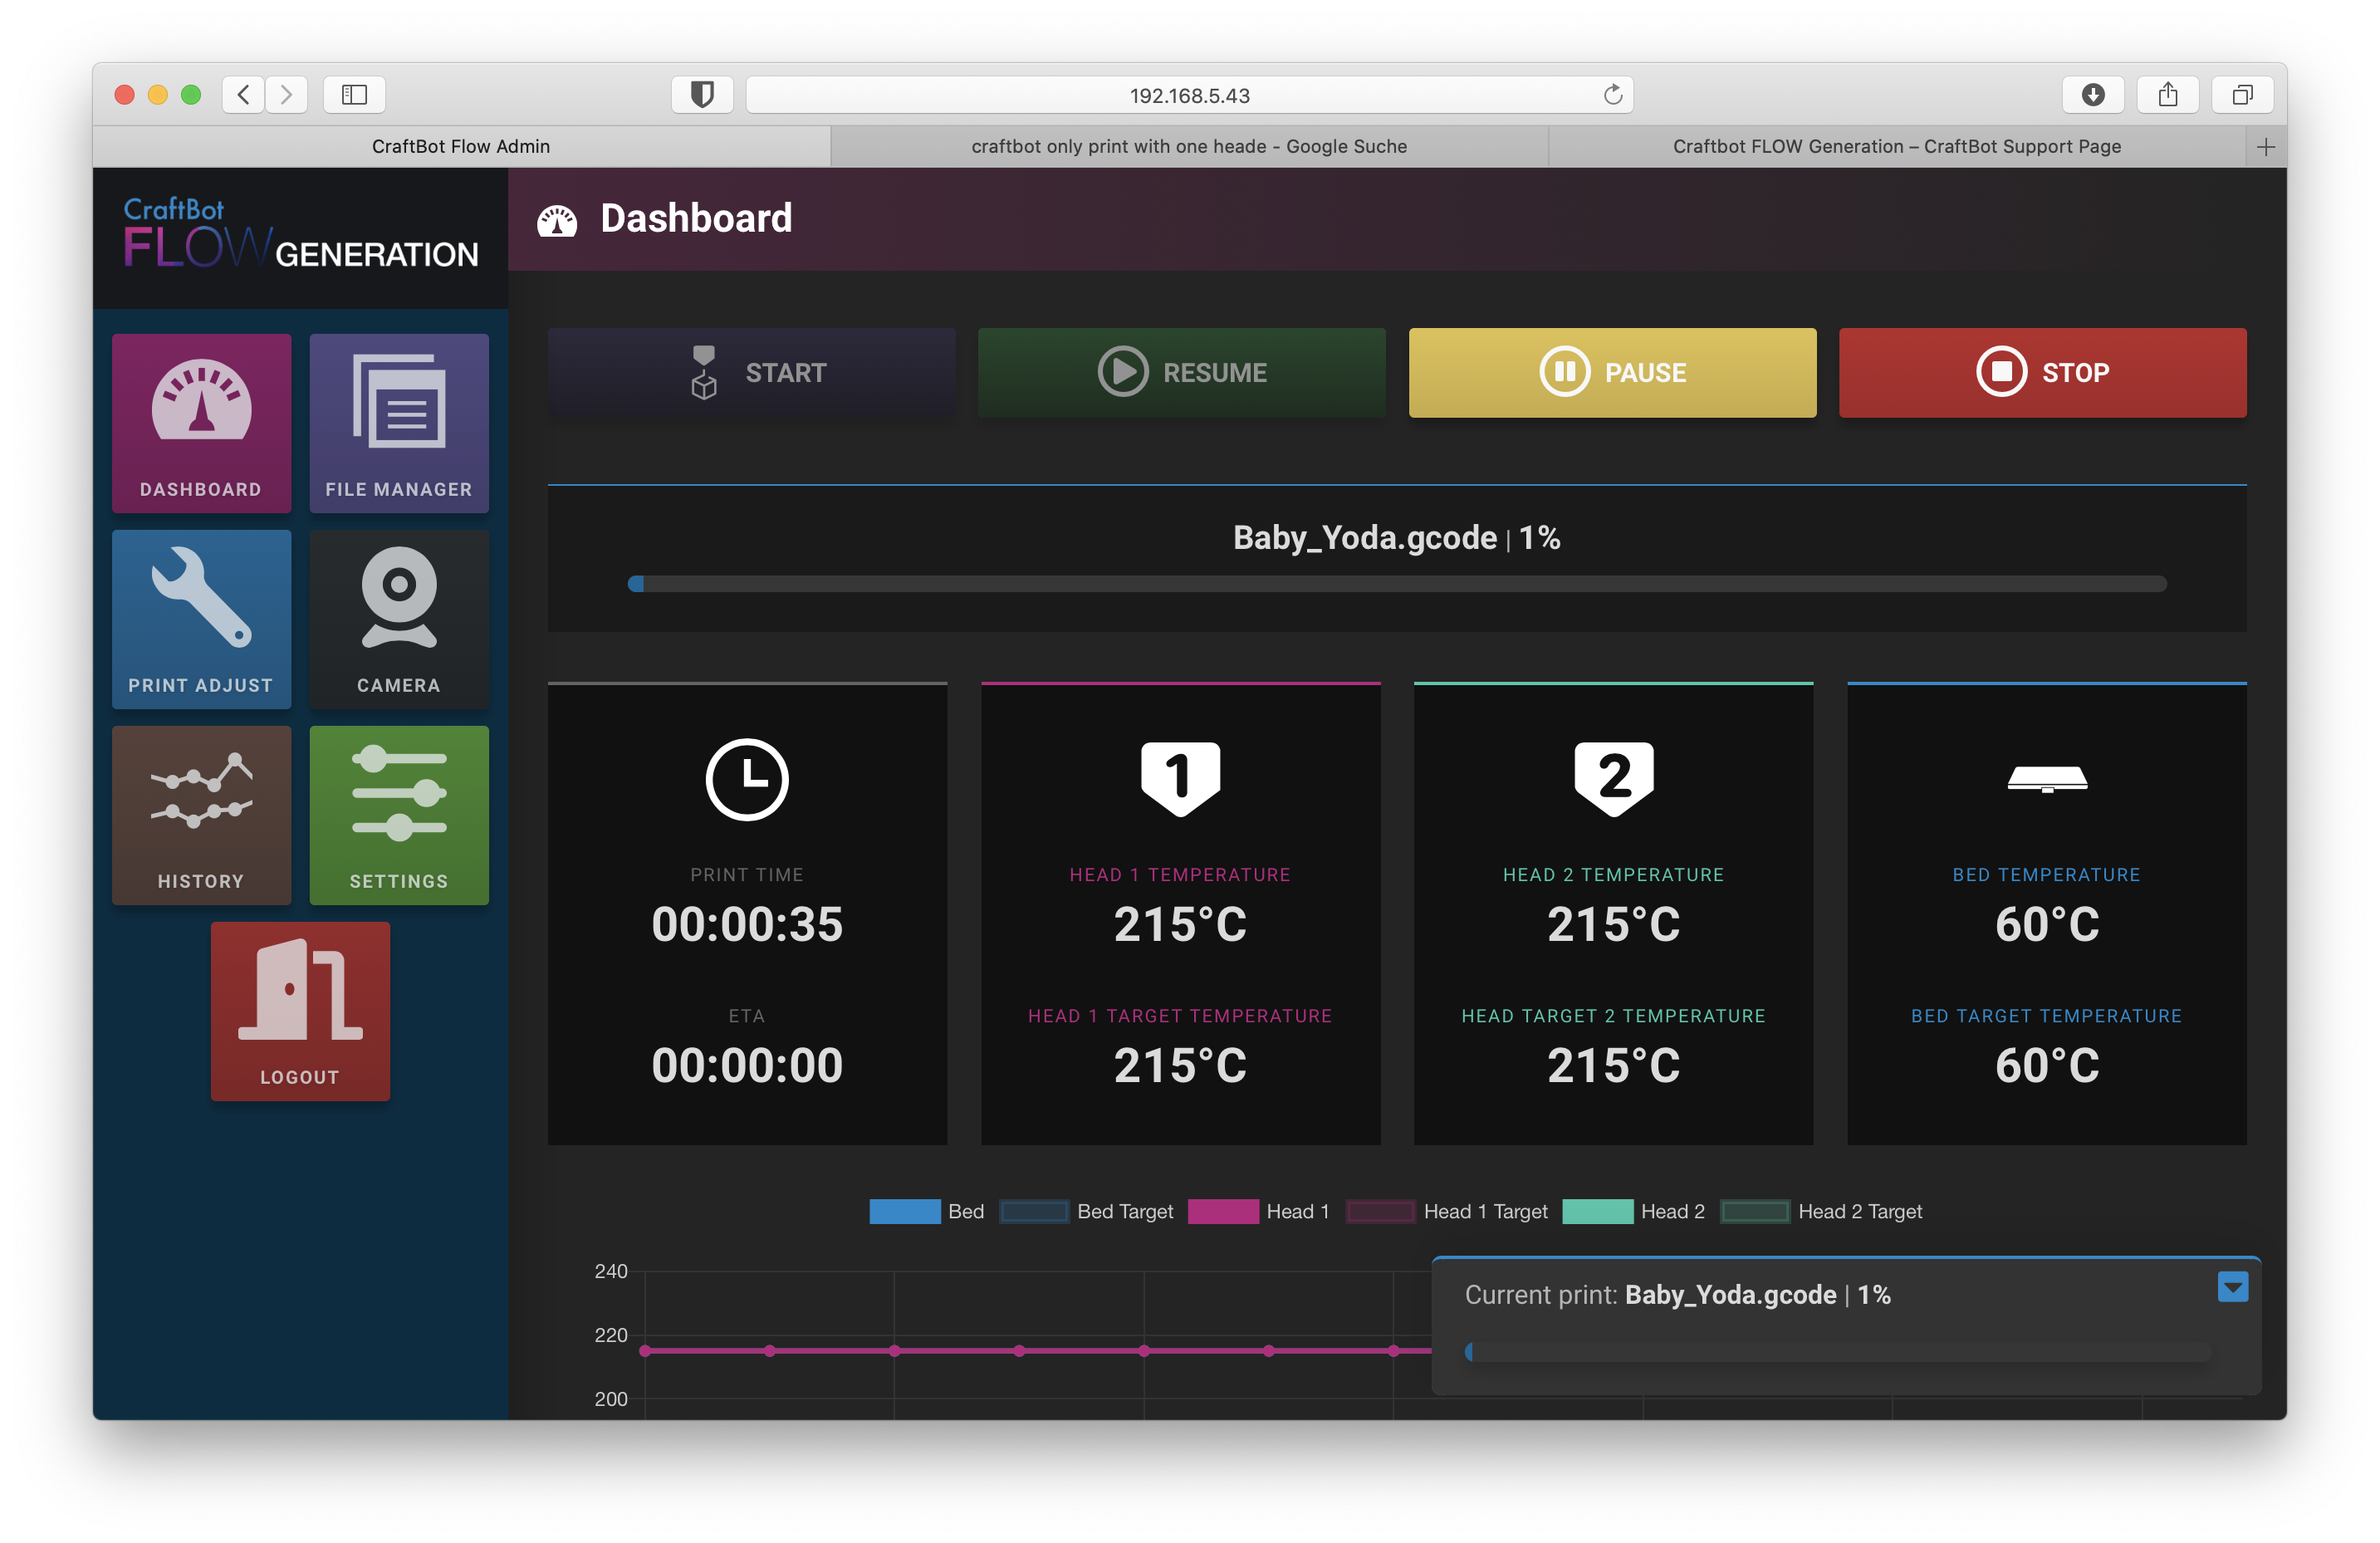Reload the current page
This screenshot has width=2380, height=1543.
point(1612,95)
